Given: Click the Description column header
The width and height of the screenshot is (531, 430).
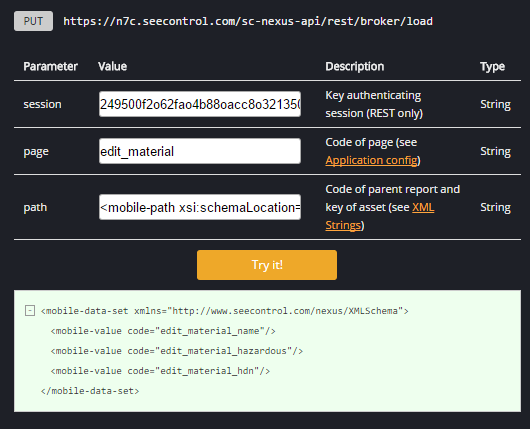Looking at the screenshot, I should coord(355,66).
